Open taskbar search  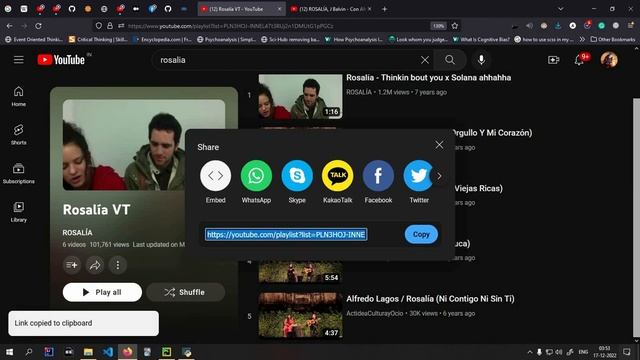(x=29, y=352)
